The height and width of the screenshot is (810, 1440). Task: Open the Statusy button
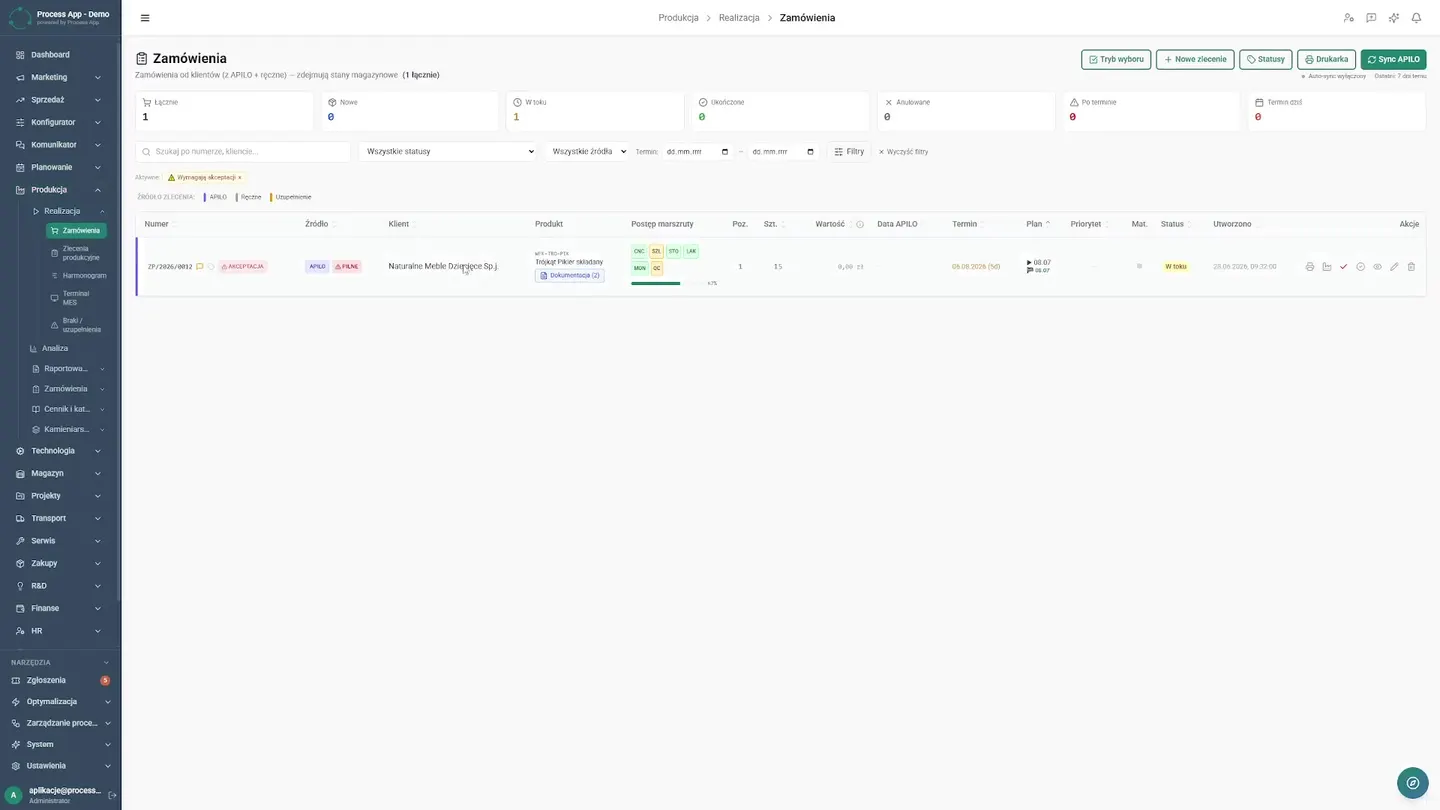coord(1266,59)
